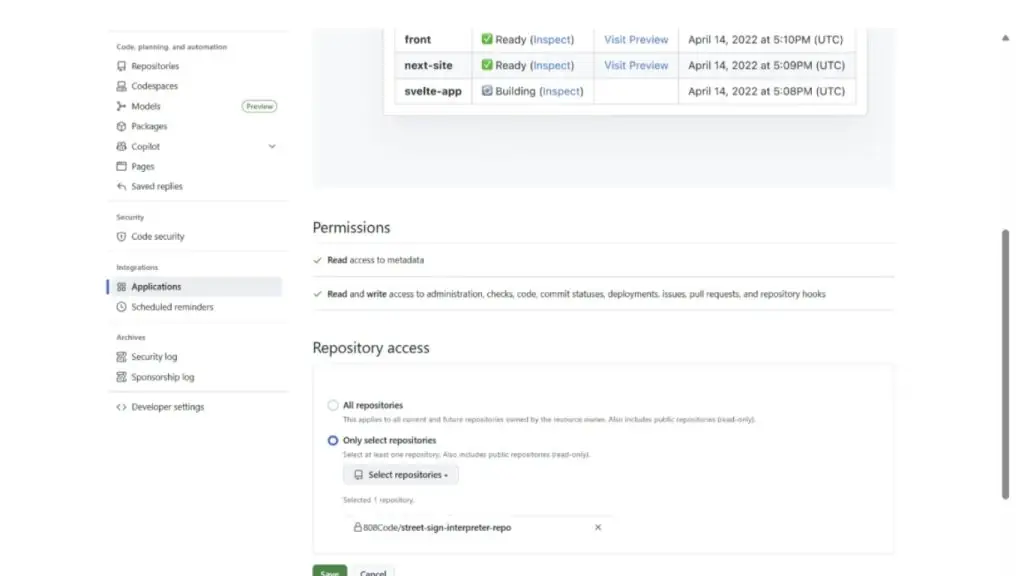
Task: Click Inspect link in svelte-app row
Action: coord(561,91)
